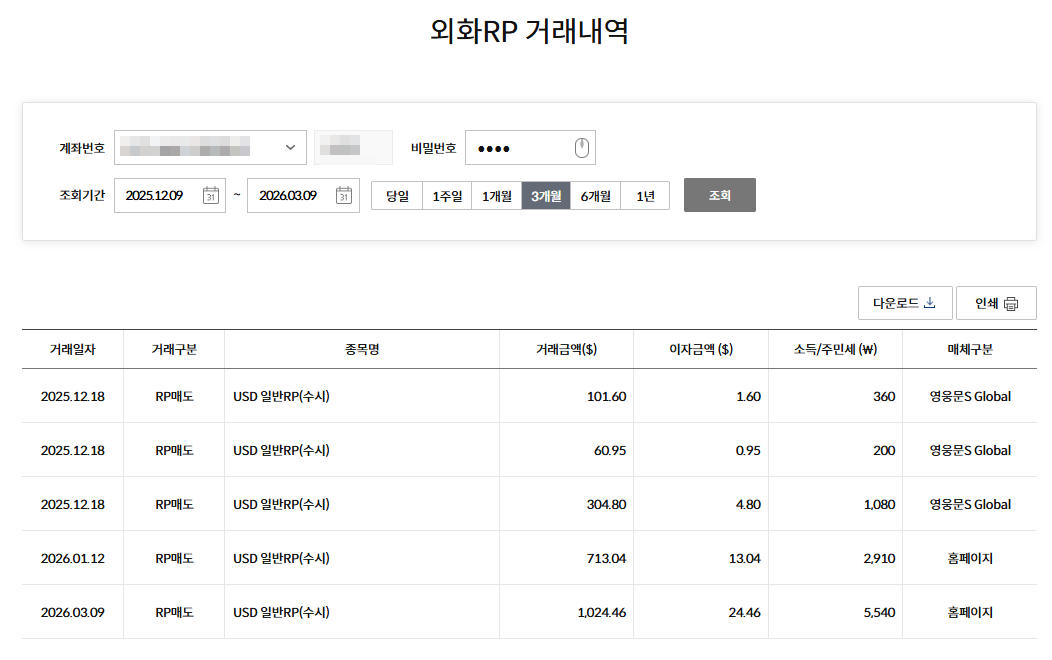Viewport: 1052px width, 660px height.
Task: Click the currently active 3개월 period button
Action: pyautogui.click(x=546, y=195)
